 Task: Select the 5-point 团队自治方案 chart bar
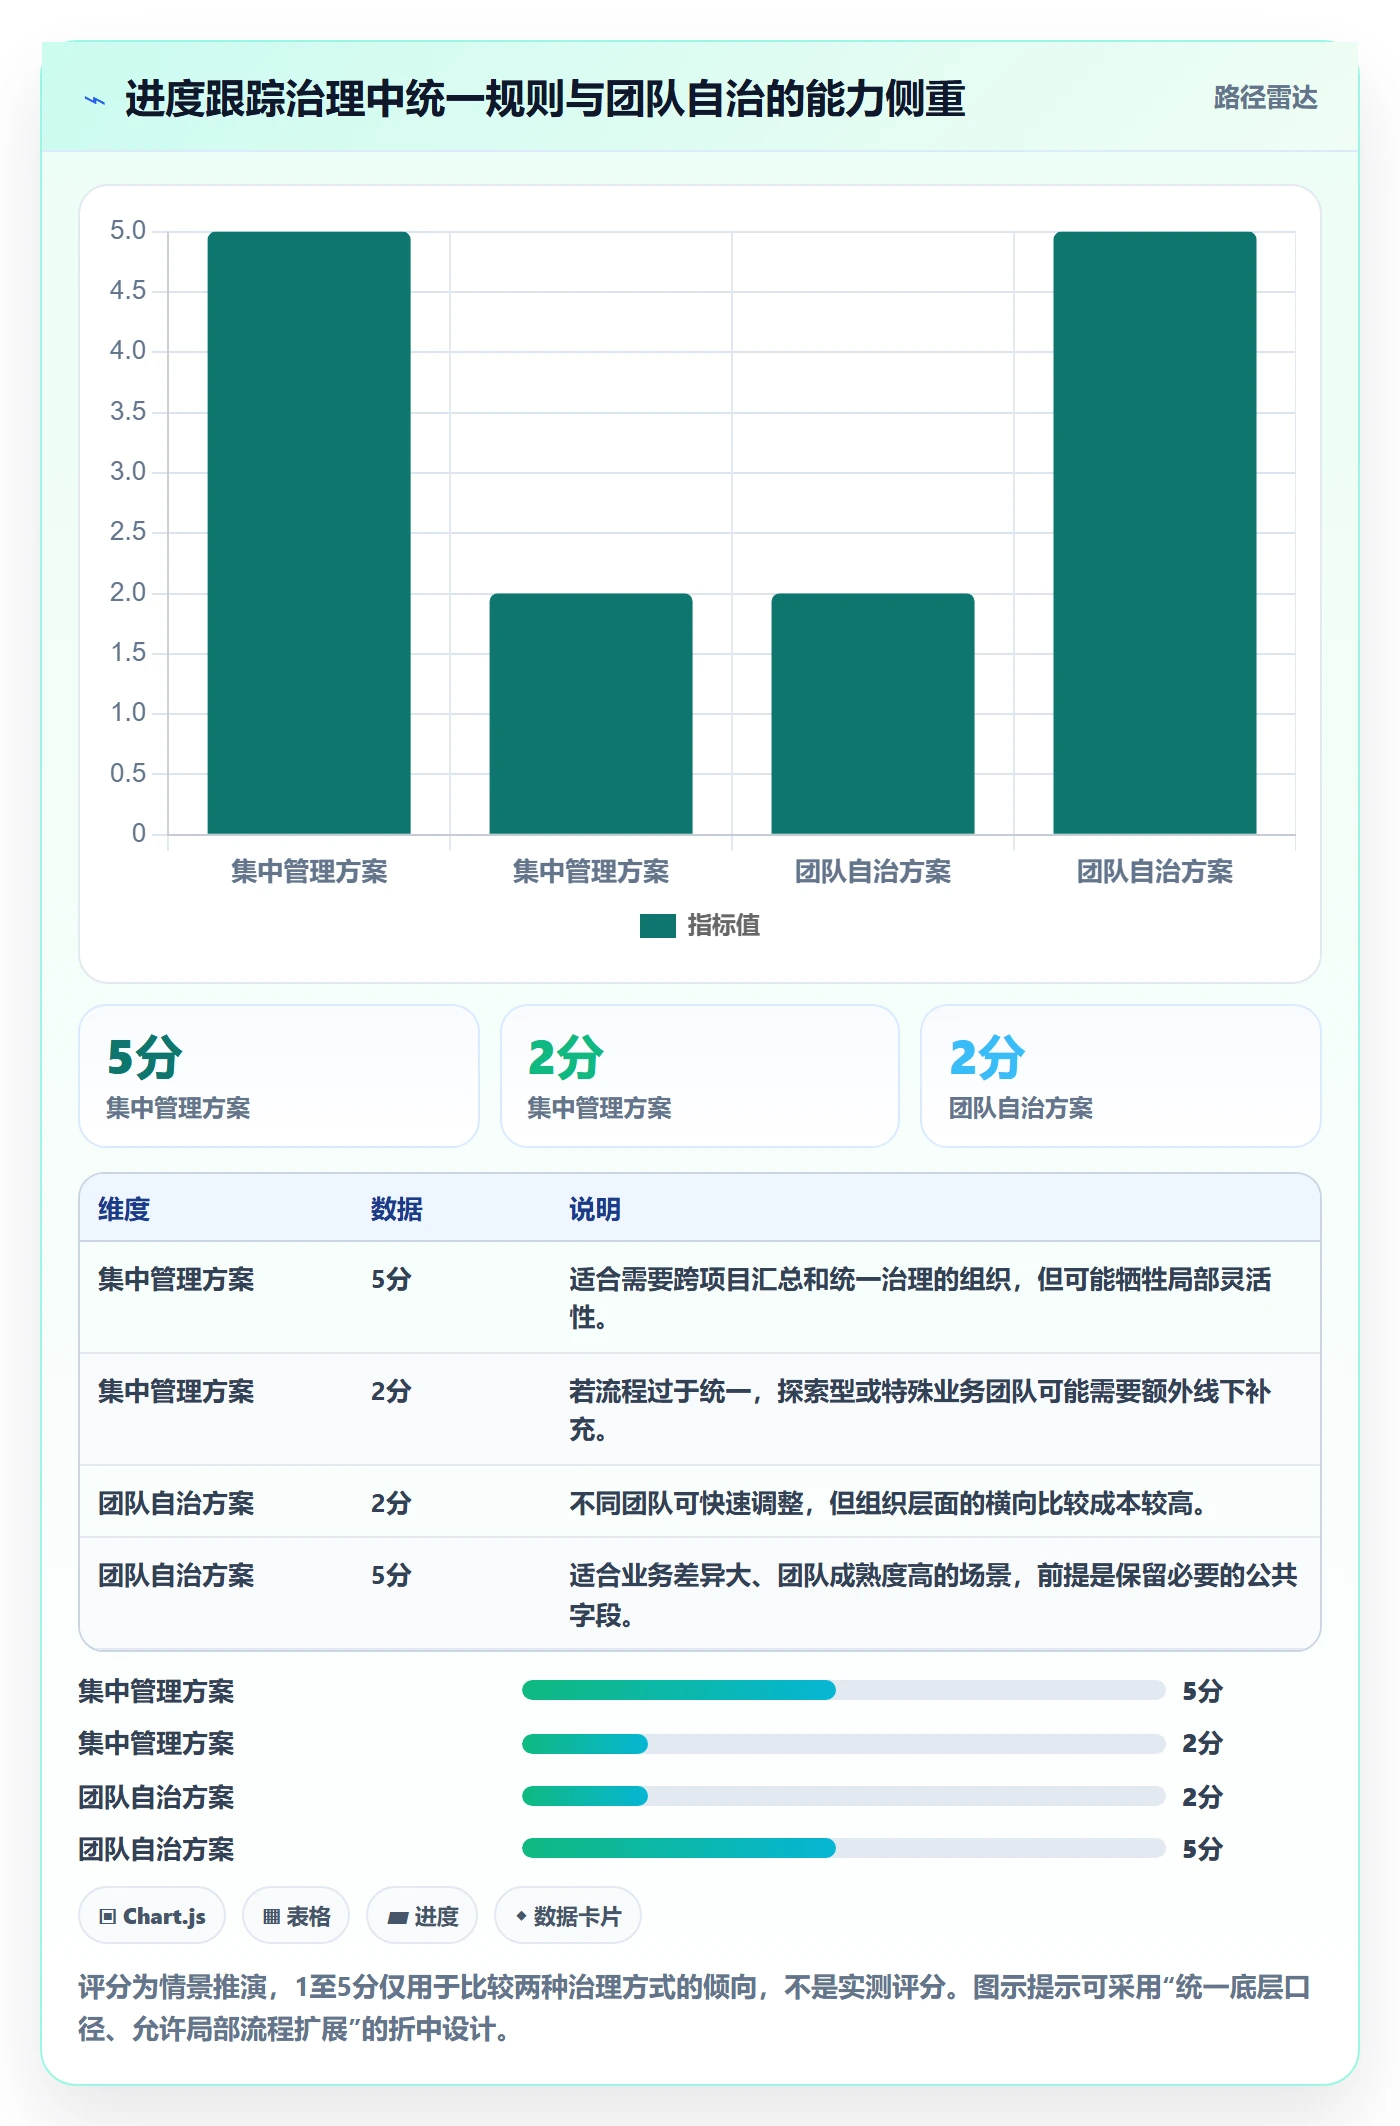tap(1155, 533)
